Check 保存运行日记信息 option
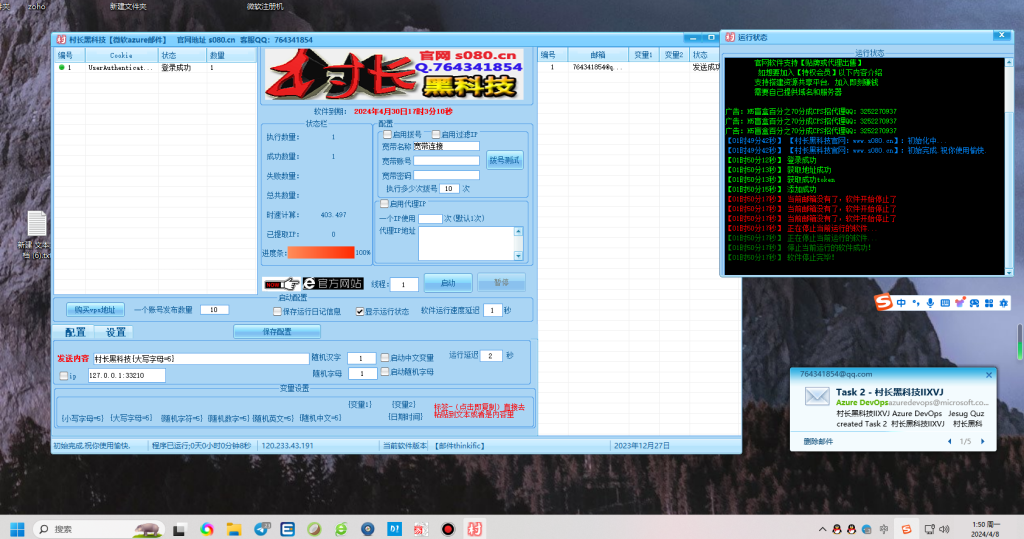Image resolution: width=1024 pixels, height=539 pixels. click(x=278, y=312)
